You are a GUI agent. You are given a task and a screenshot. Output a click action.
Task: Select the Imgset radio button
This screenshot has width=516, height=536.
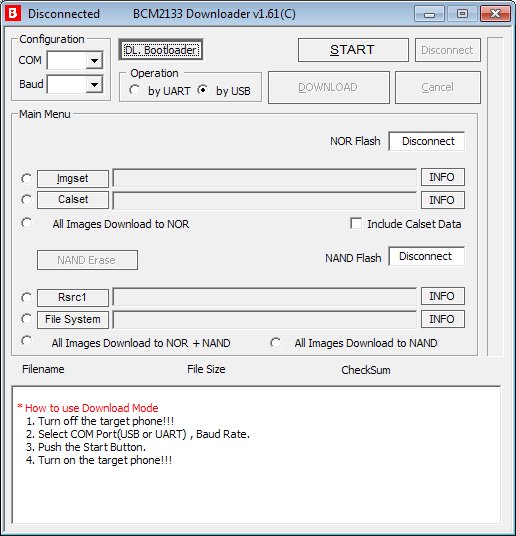pyautogui.click(x=26, y=178)
